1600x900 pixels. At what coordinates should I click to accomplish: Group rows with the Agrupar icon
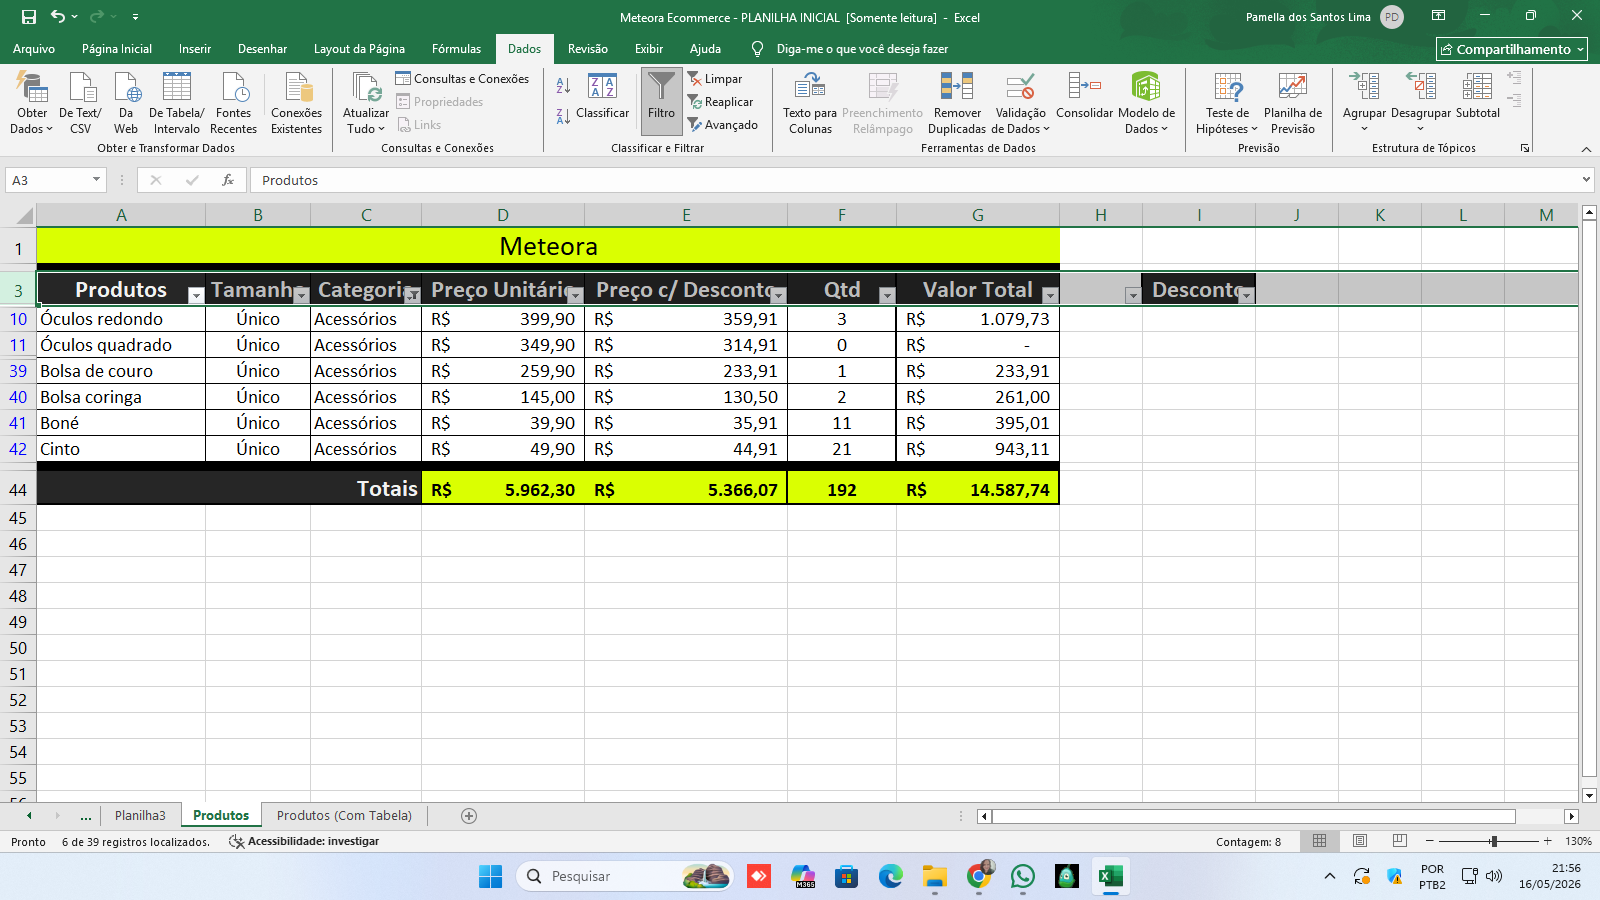[x=1364, y=86]
